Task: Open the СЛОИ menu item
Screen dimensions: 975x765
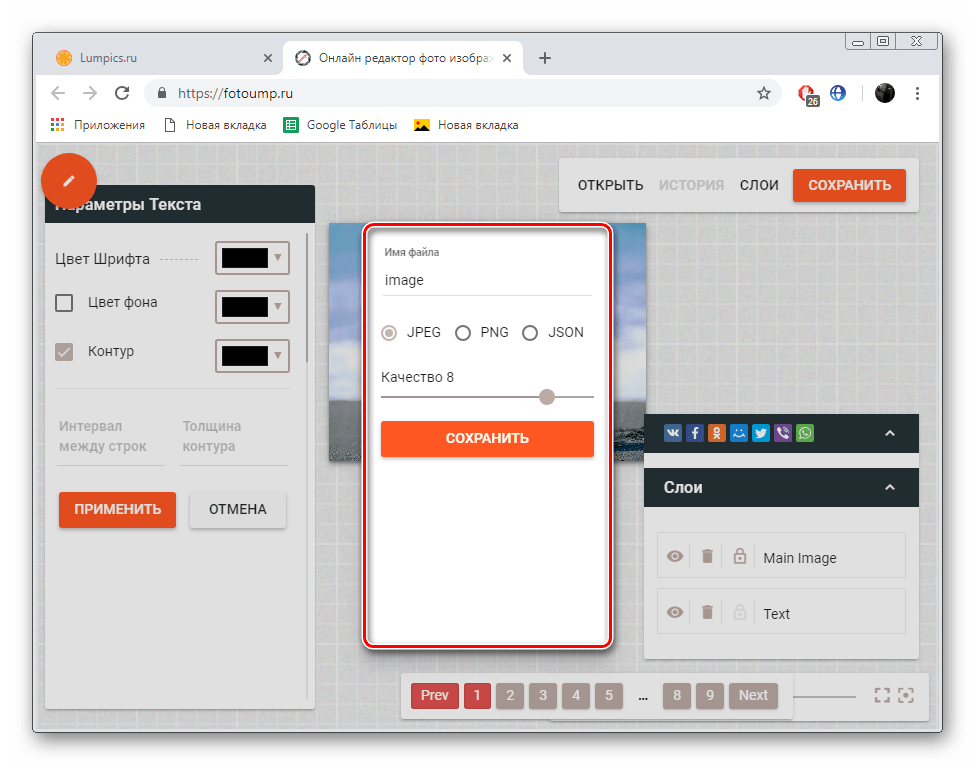Action: [759, 185]
